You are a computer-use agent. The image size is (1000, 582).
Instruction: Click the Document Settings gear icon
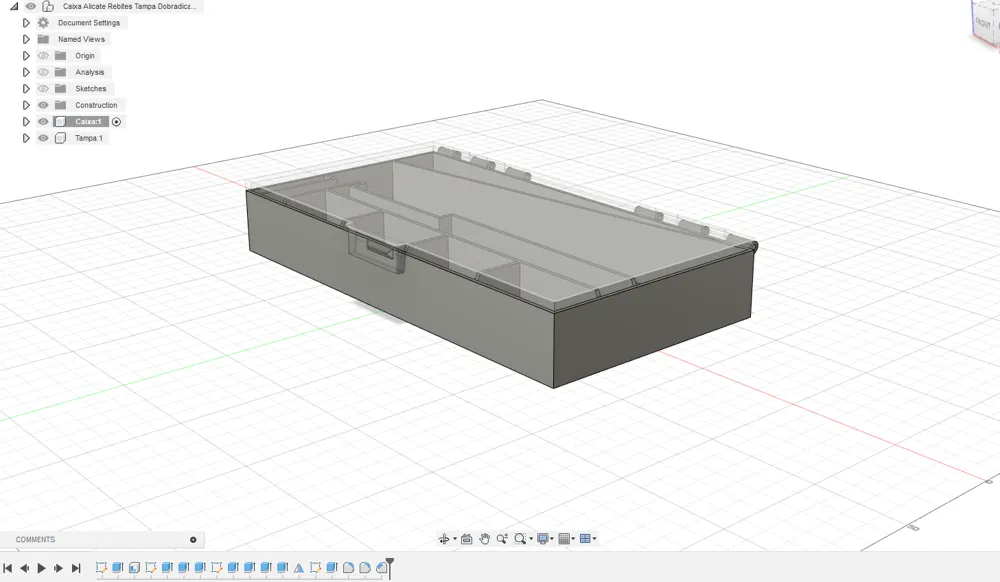[x=43, y=22]
